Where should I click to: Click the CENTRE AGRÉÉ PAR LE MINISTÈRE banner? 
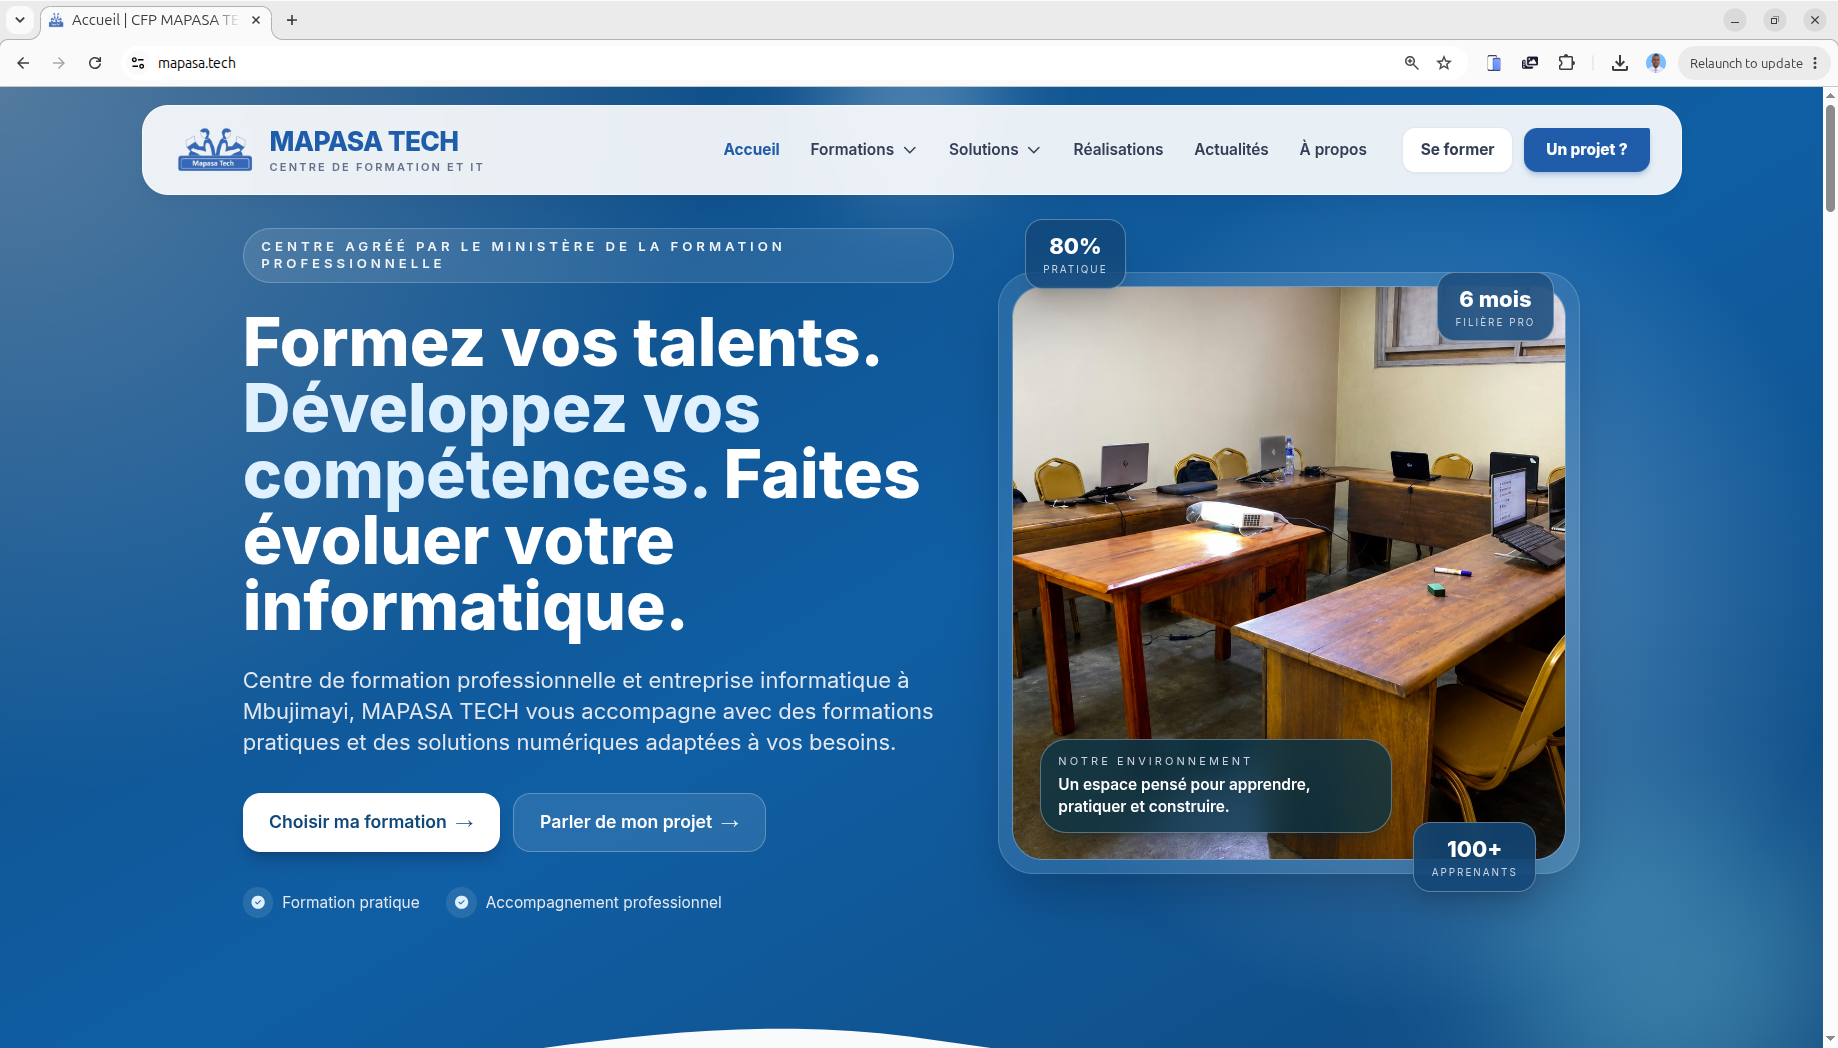point(598,255)
